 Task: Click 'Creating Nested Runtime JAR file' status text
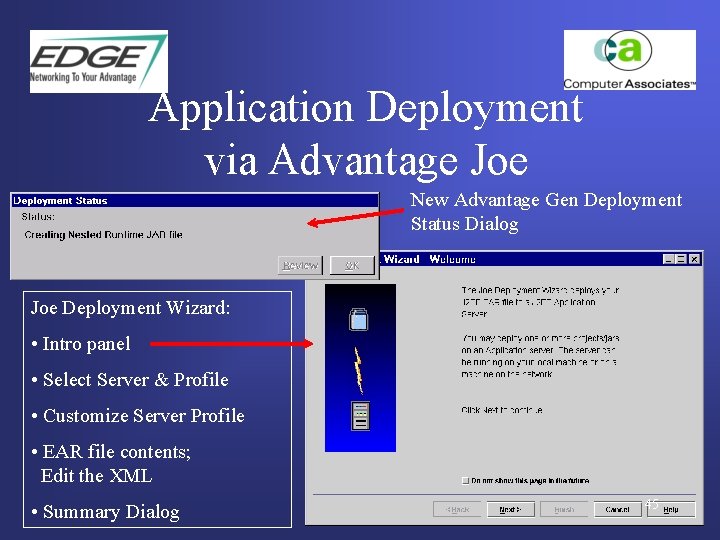point(103,235)
